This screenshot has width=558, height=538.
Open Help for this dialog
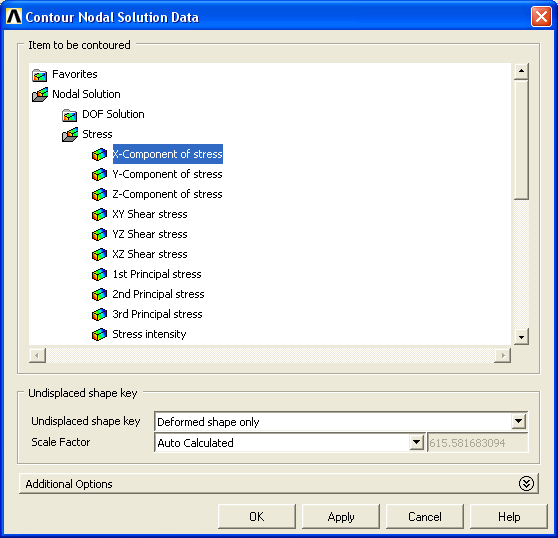pyautogui.click(x=509, y=516)
